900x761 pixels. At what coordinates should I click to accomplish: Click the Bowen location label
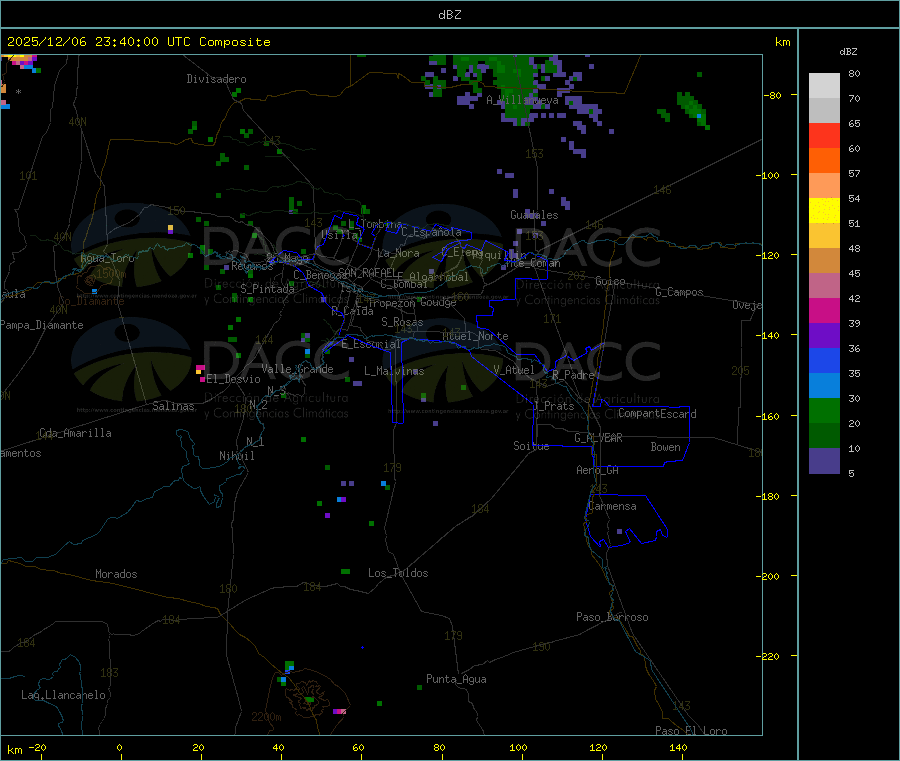[x=665, y=447]
